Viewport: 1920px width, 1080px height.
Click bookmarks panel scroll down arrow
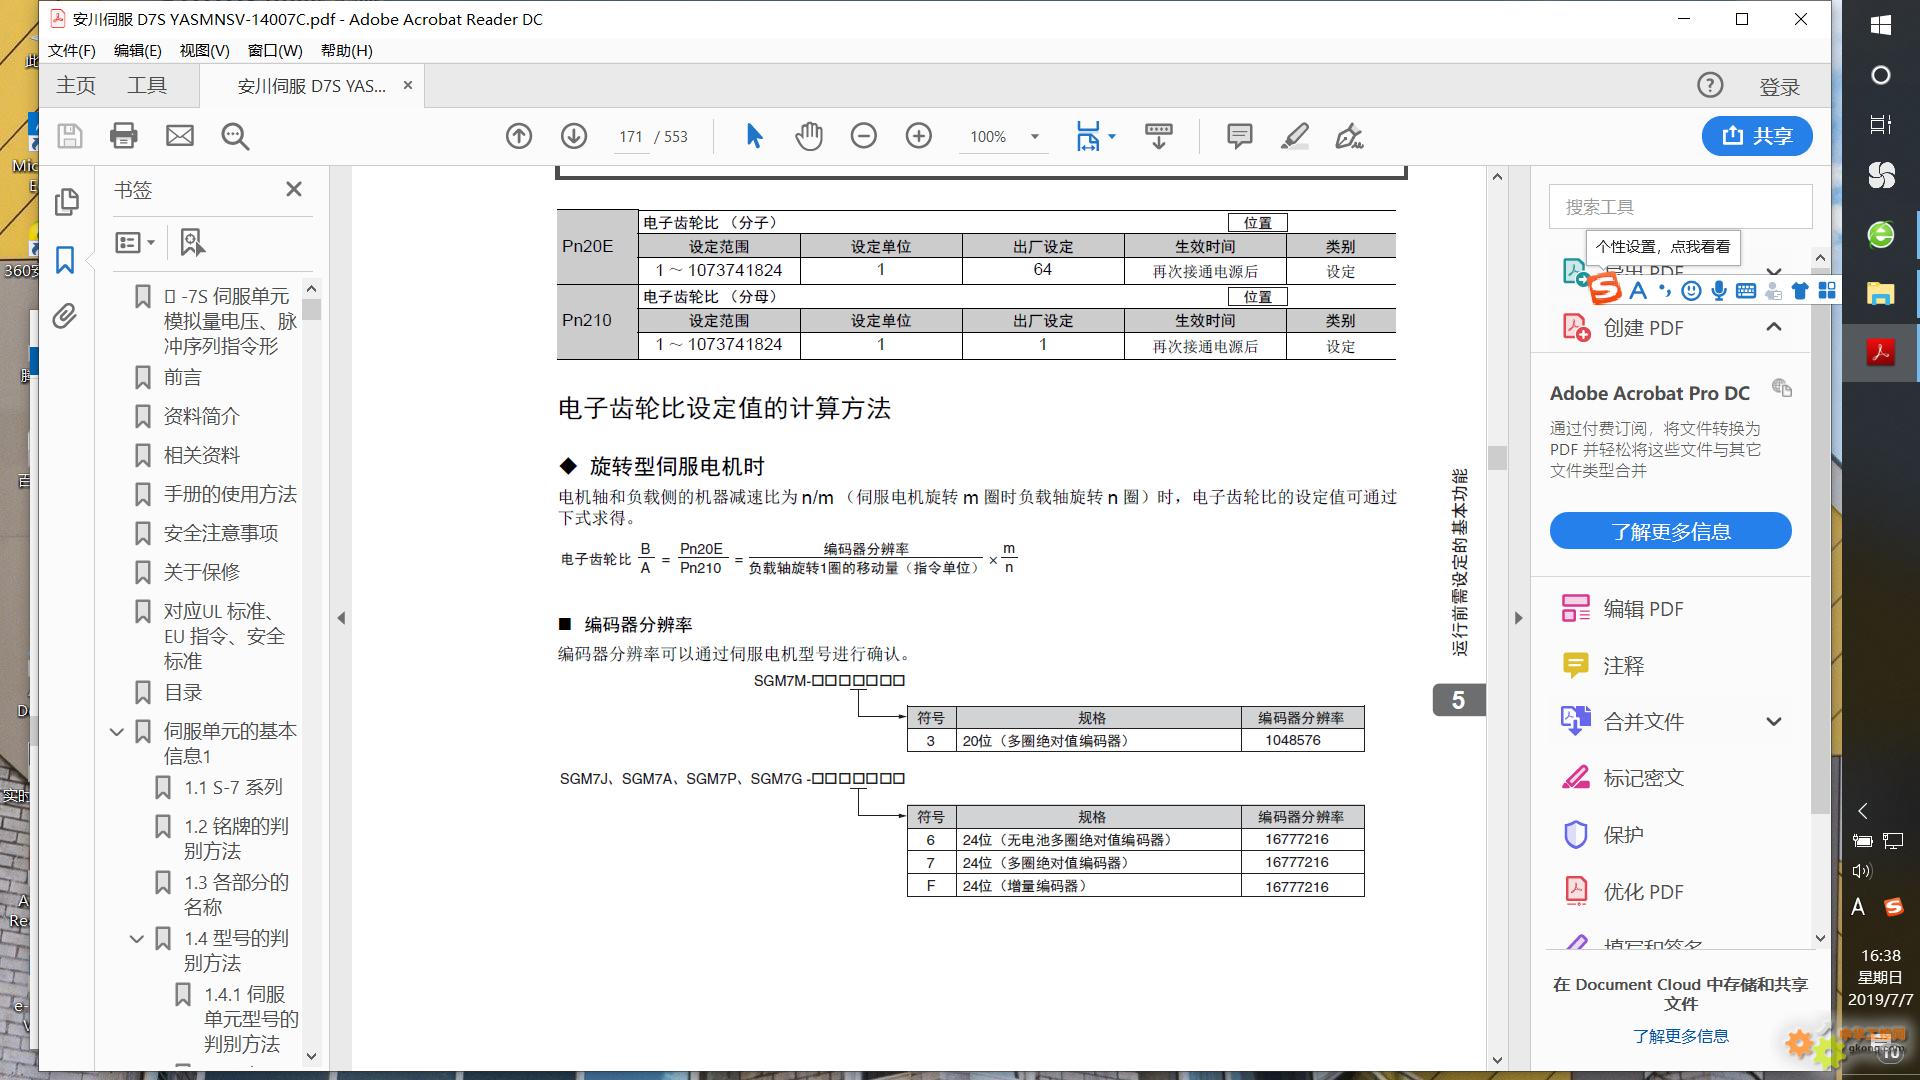pyautogui.click(x=311, y=1056)
